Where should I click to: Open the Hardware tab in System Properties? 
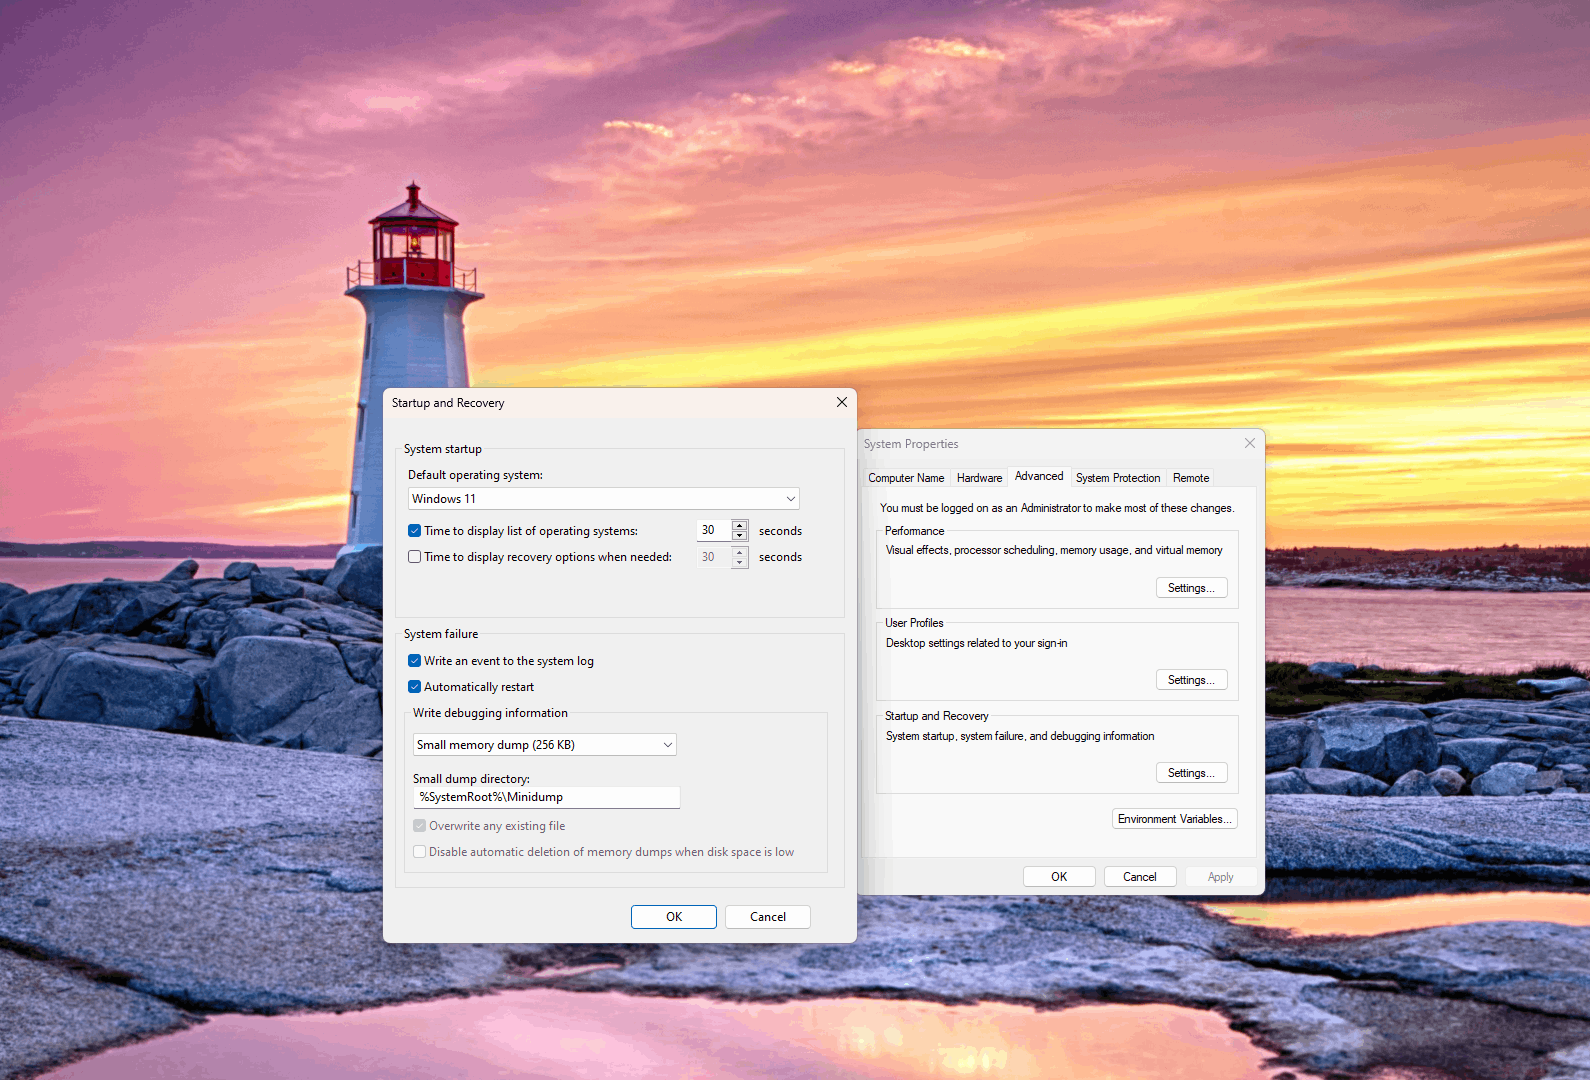979,478
